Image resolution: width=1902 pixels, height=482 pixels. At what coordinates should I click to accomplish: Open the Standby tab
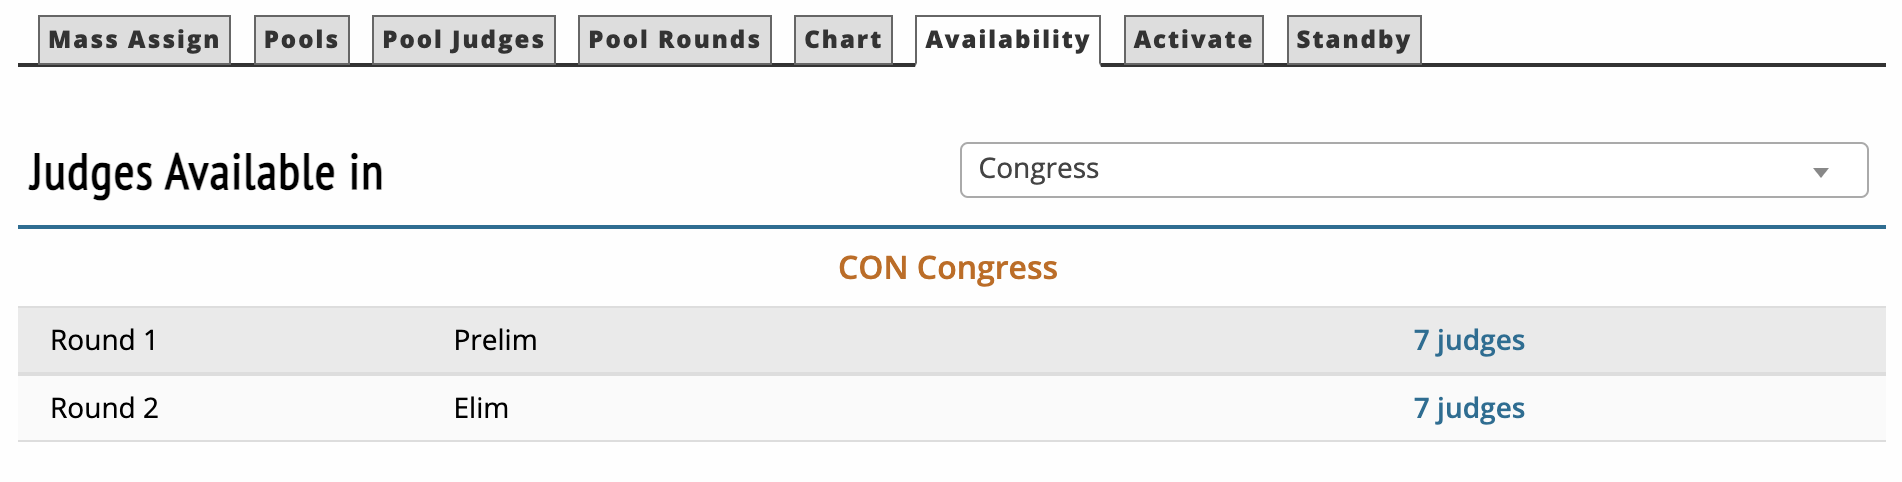coord(1353,40)
